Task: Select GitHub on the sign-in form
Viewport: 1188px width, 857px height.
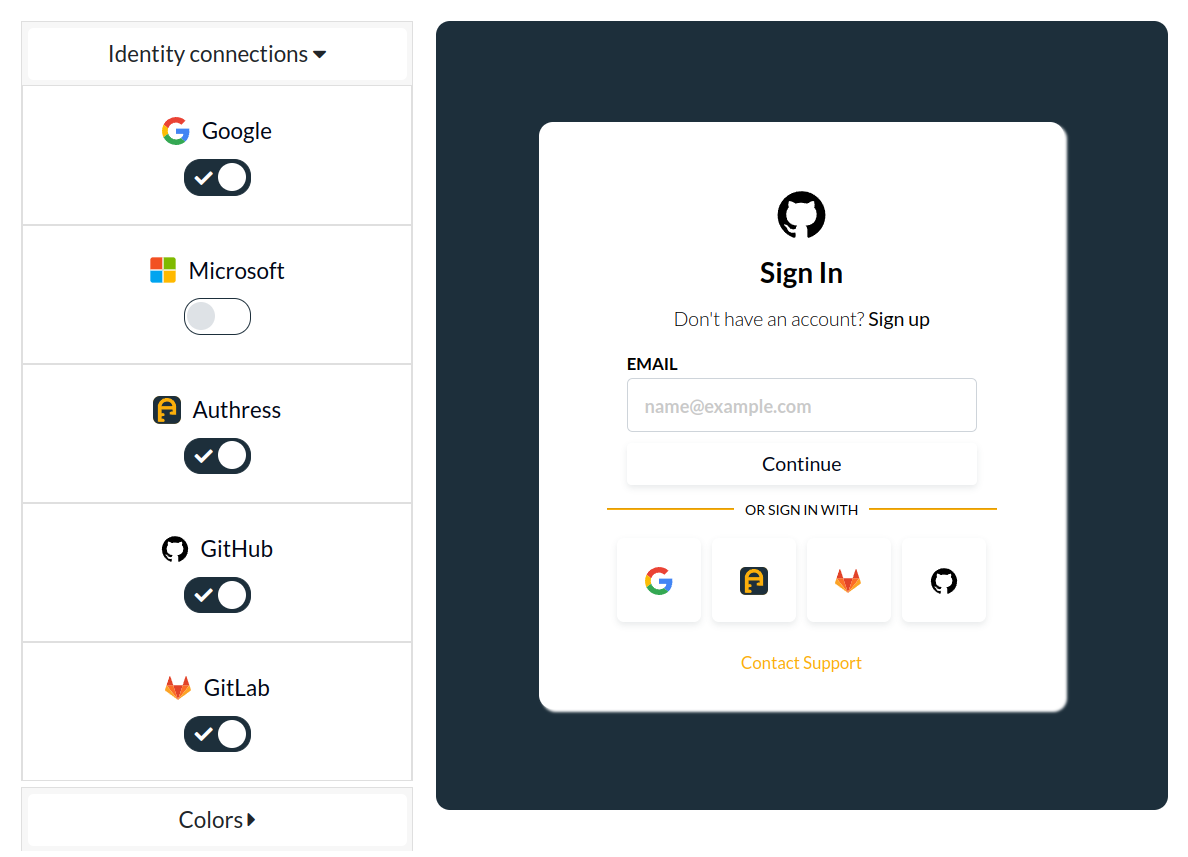Action: click(x=943, y=580)
